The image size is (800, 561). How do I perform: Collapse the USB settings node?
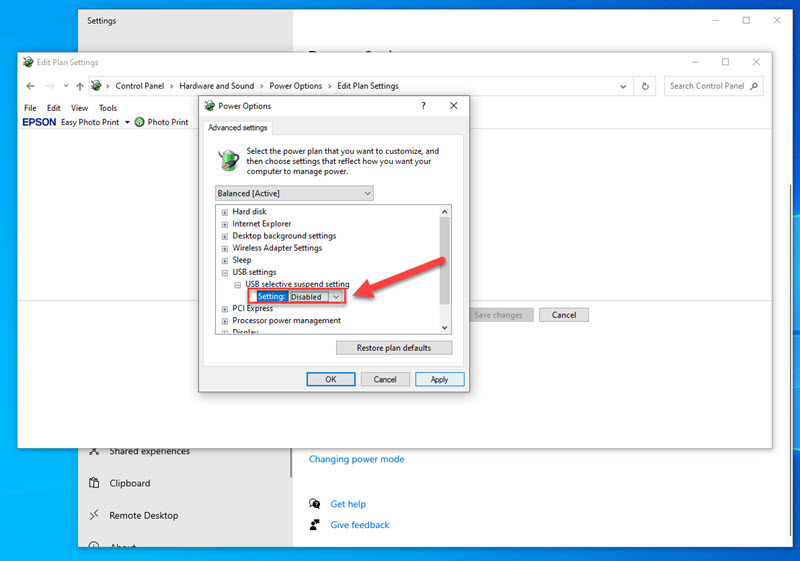[224, 273]
